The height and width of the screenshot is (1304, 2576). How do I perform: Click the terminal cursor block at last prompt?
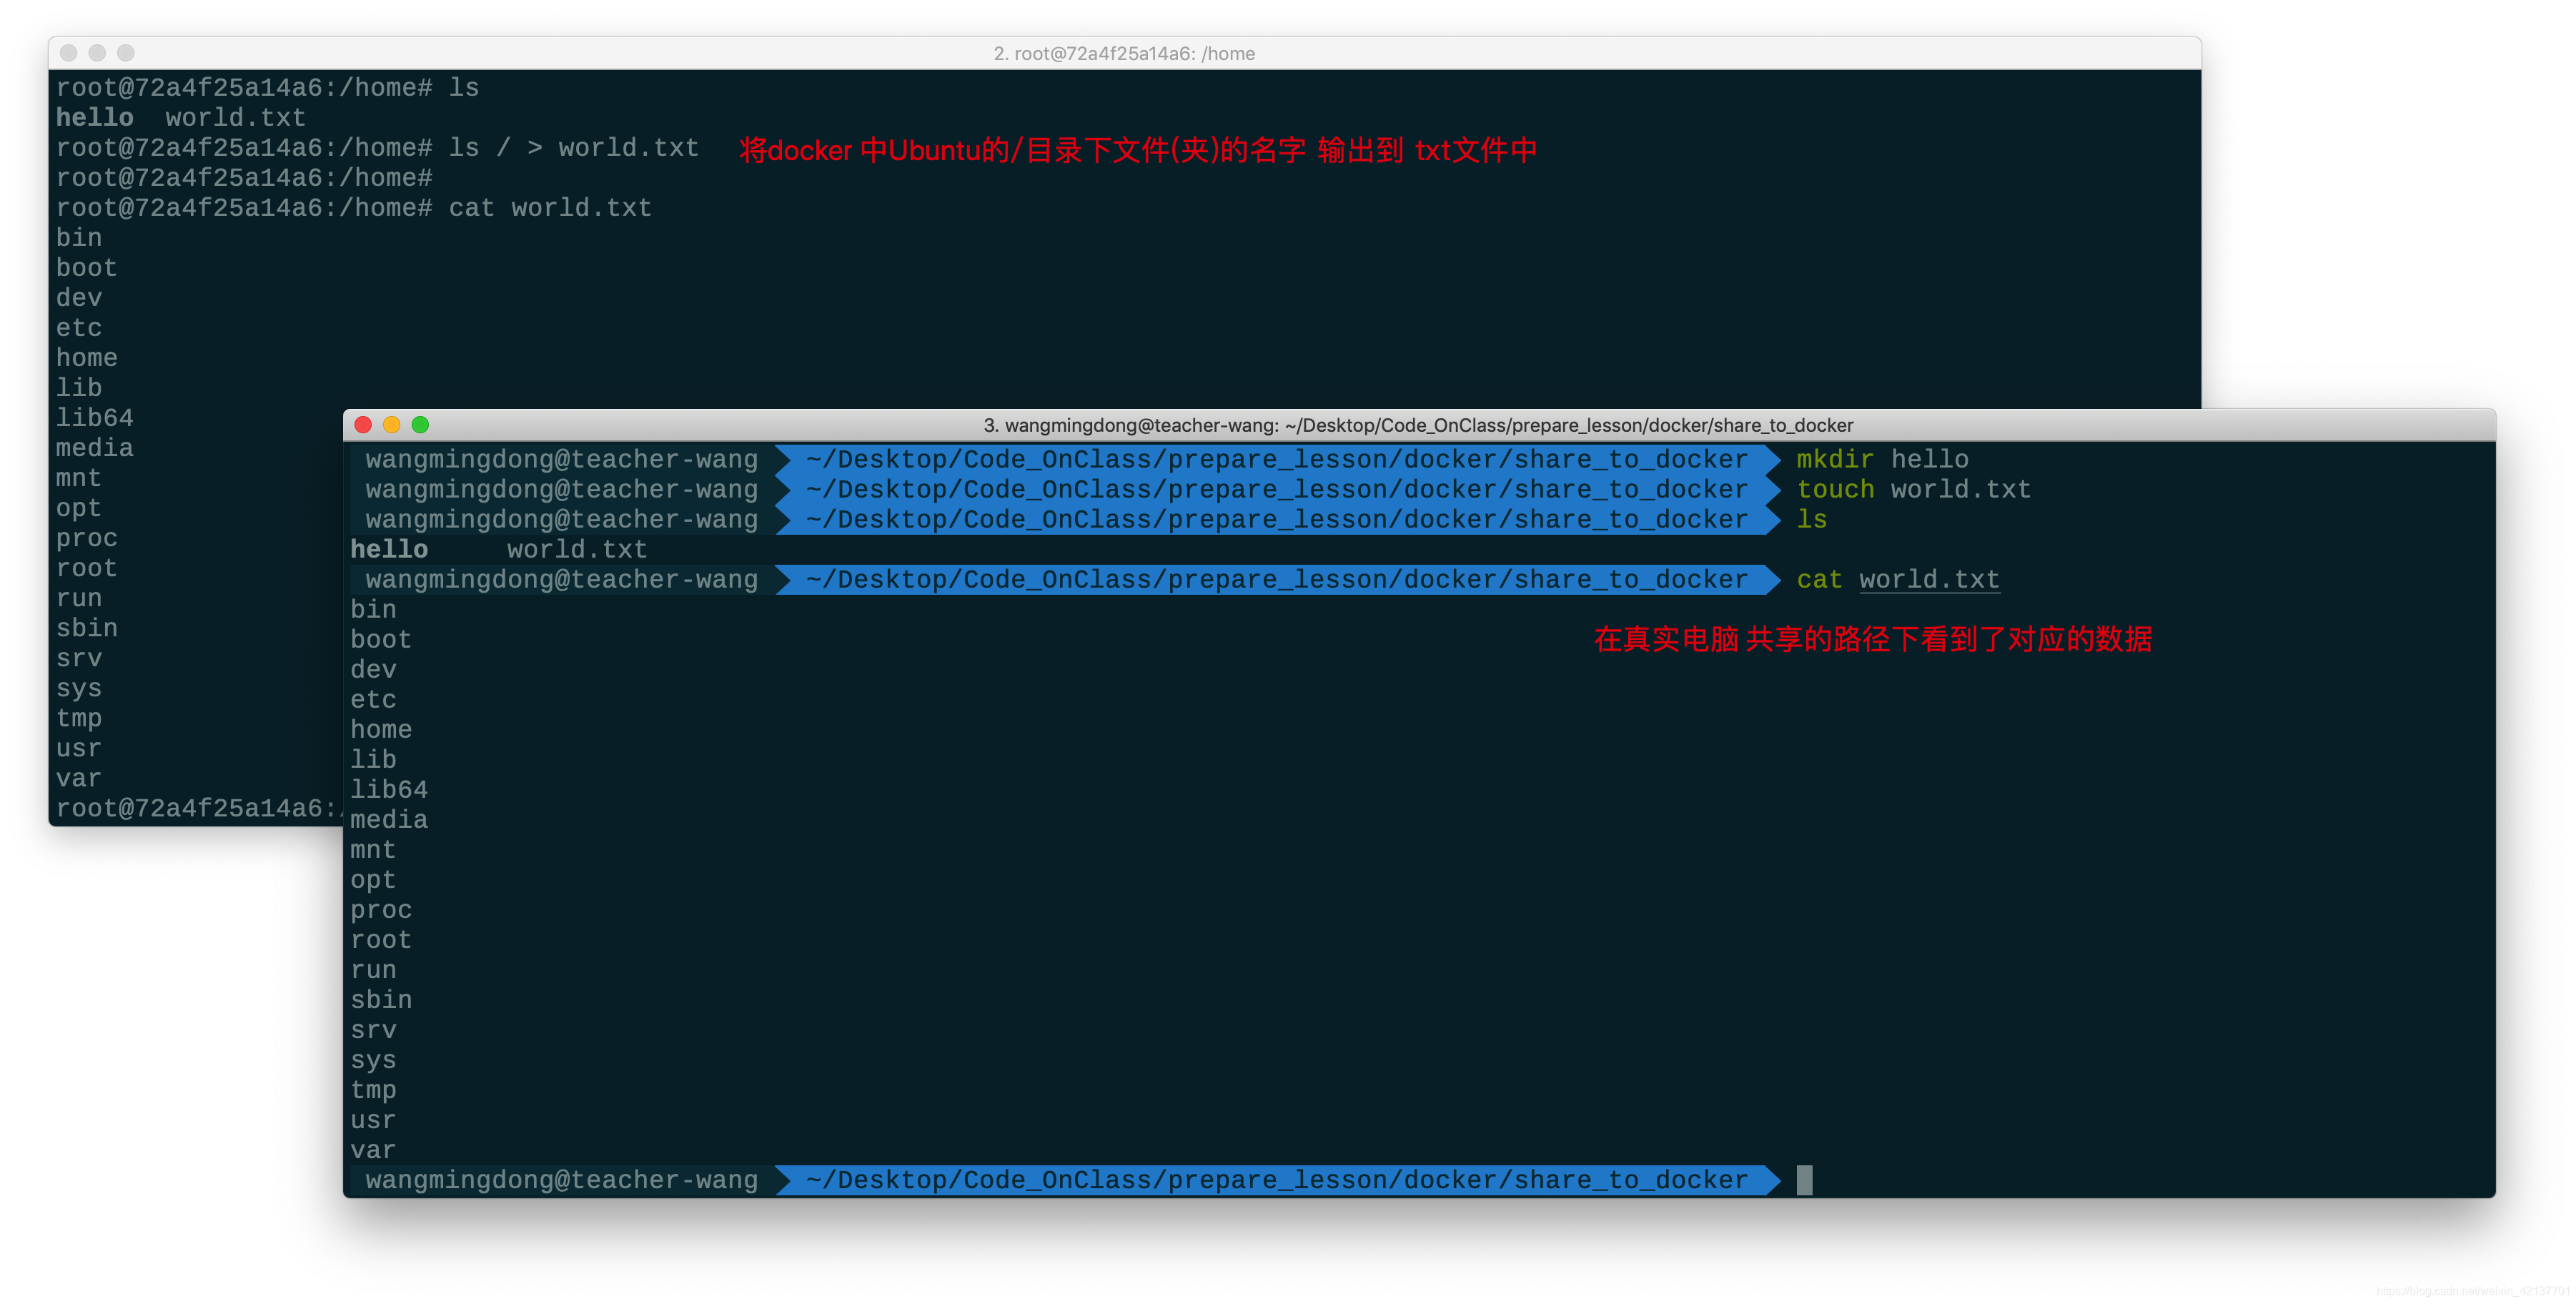click(1804, 1180)
